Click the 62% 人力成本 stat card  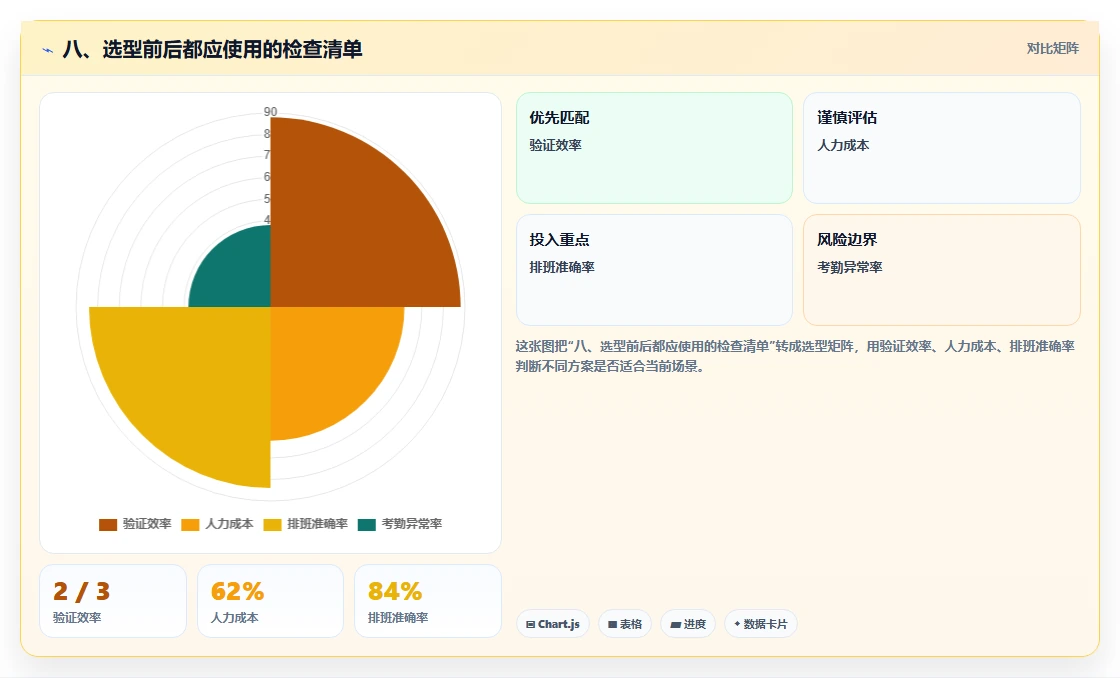[x=270, y=601]
